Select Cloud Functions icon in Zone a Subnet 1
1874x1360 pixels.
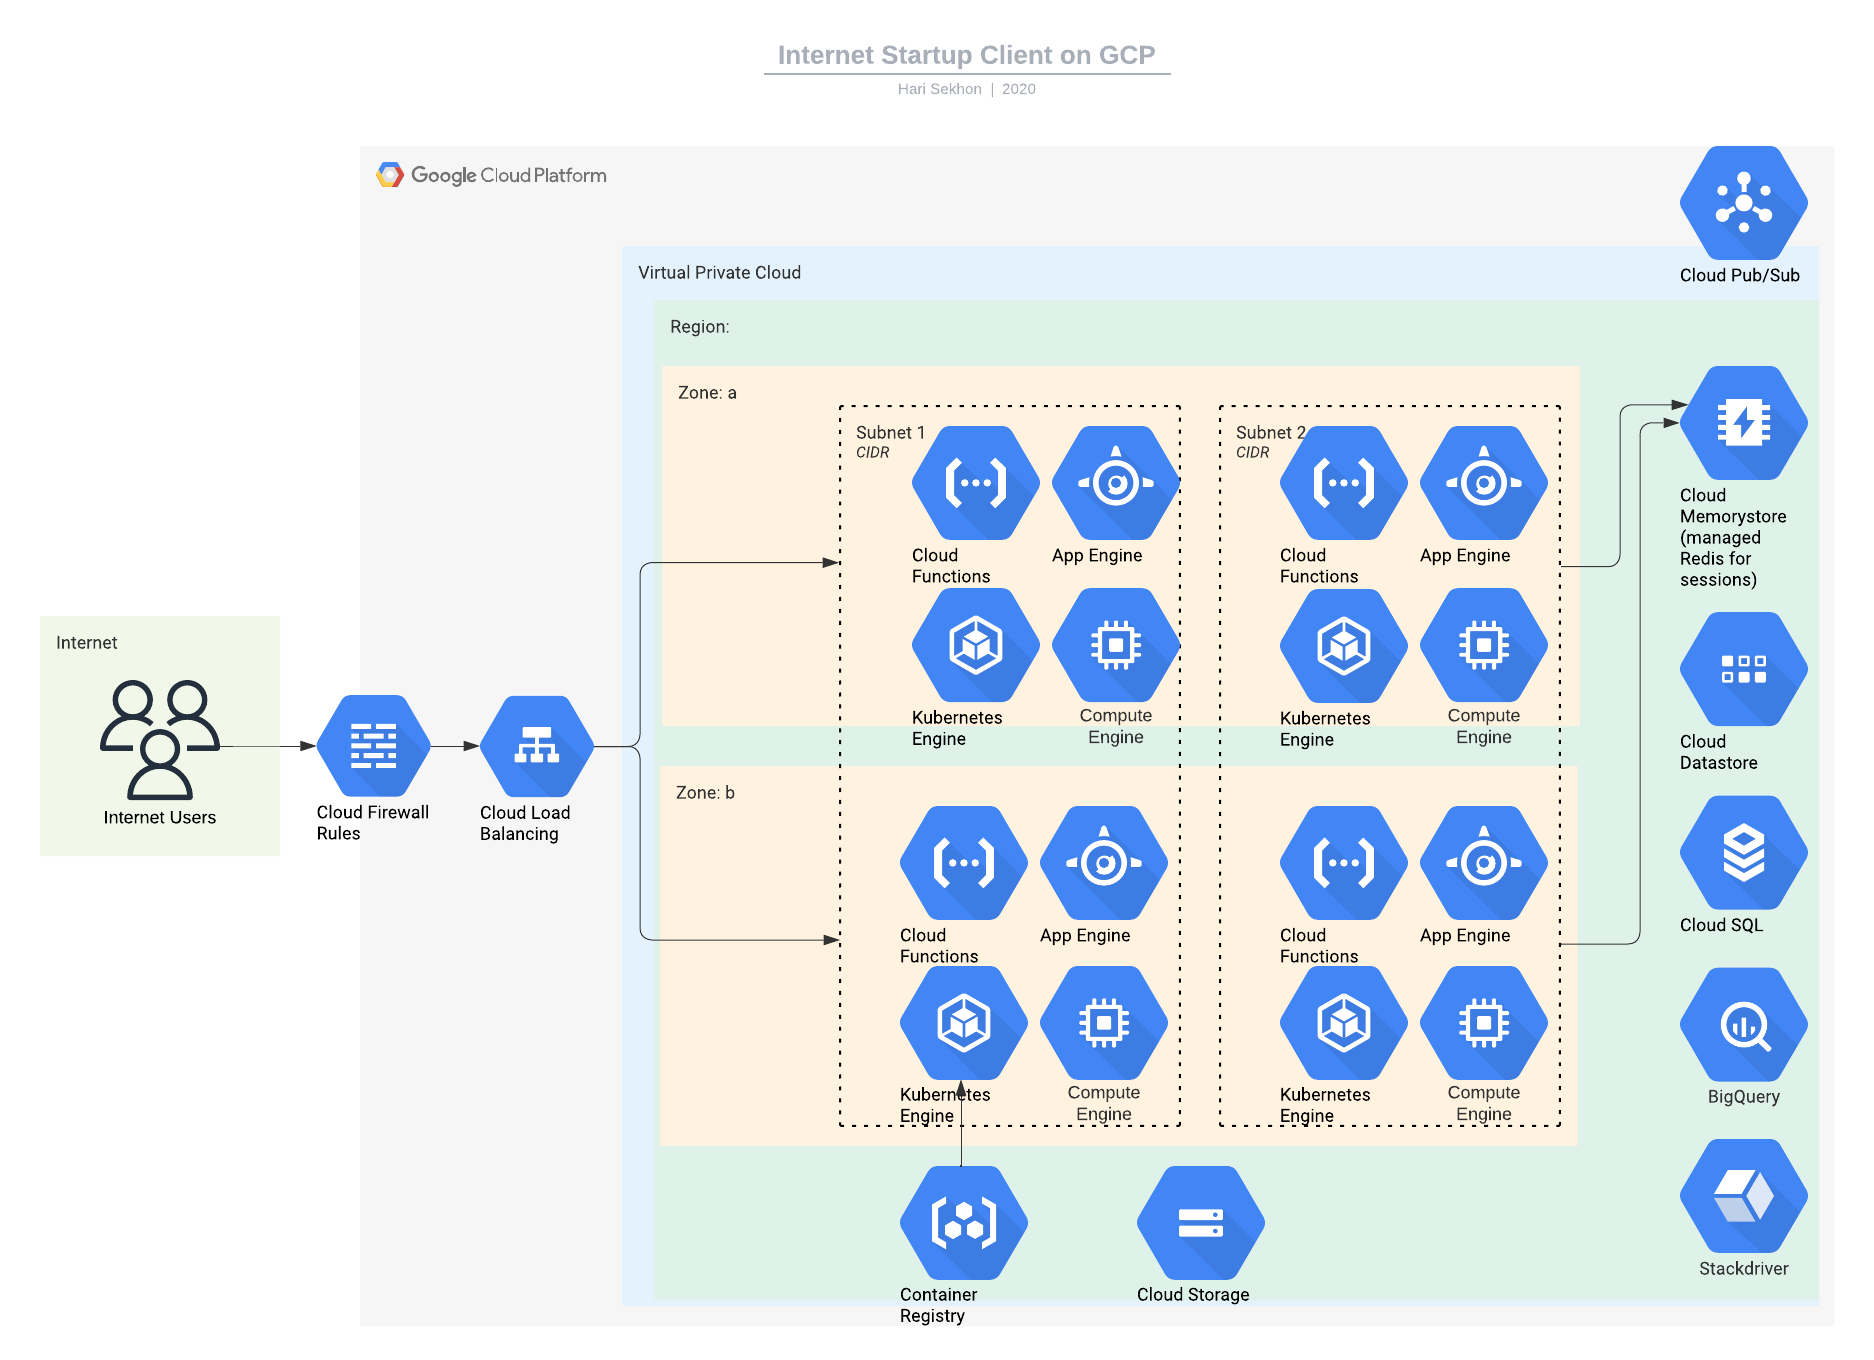click(975, 483)
